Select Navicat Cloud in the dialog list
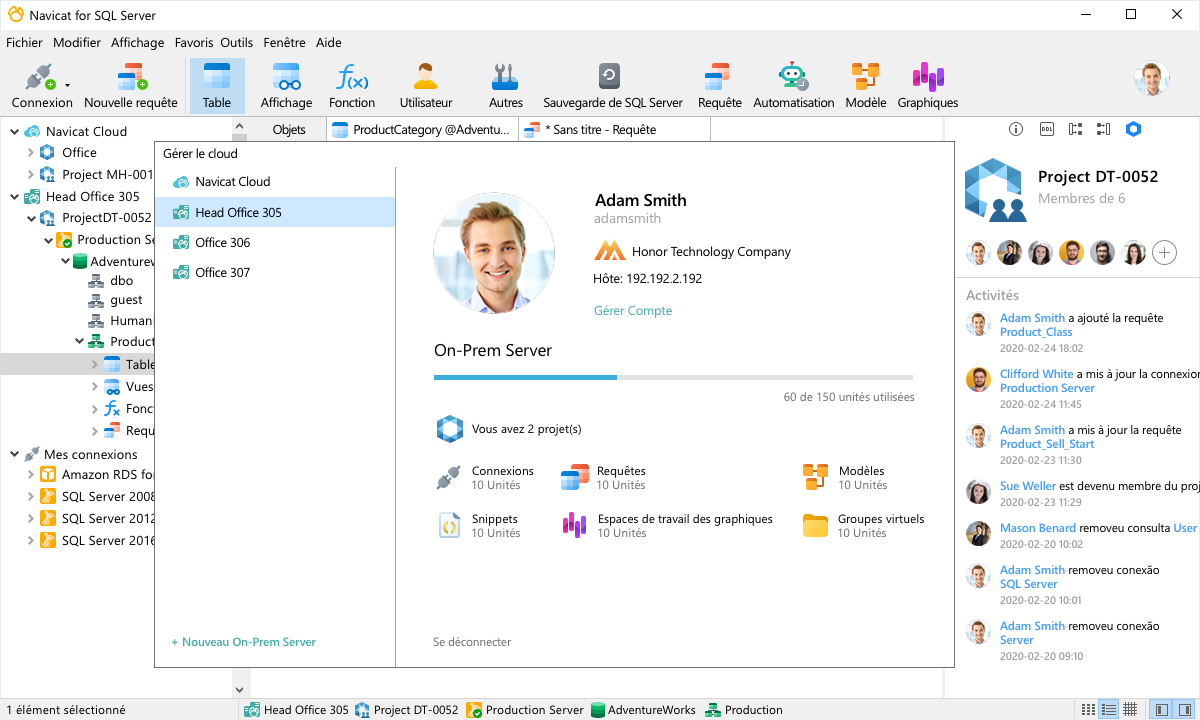Screen dimensions: 1200x720 coord(275,182)
